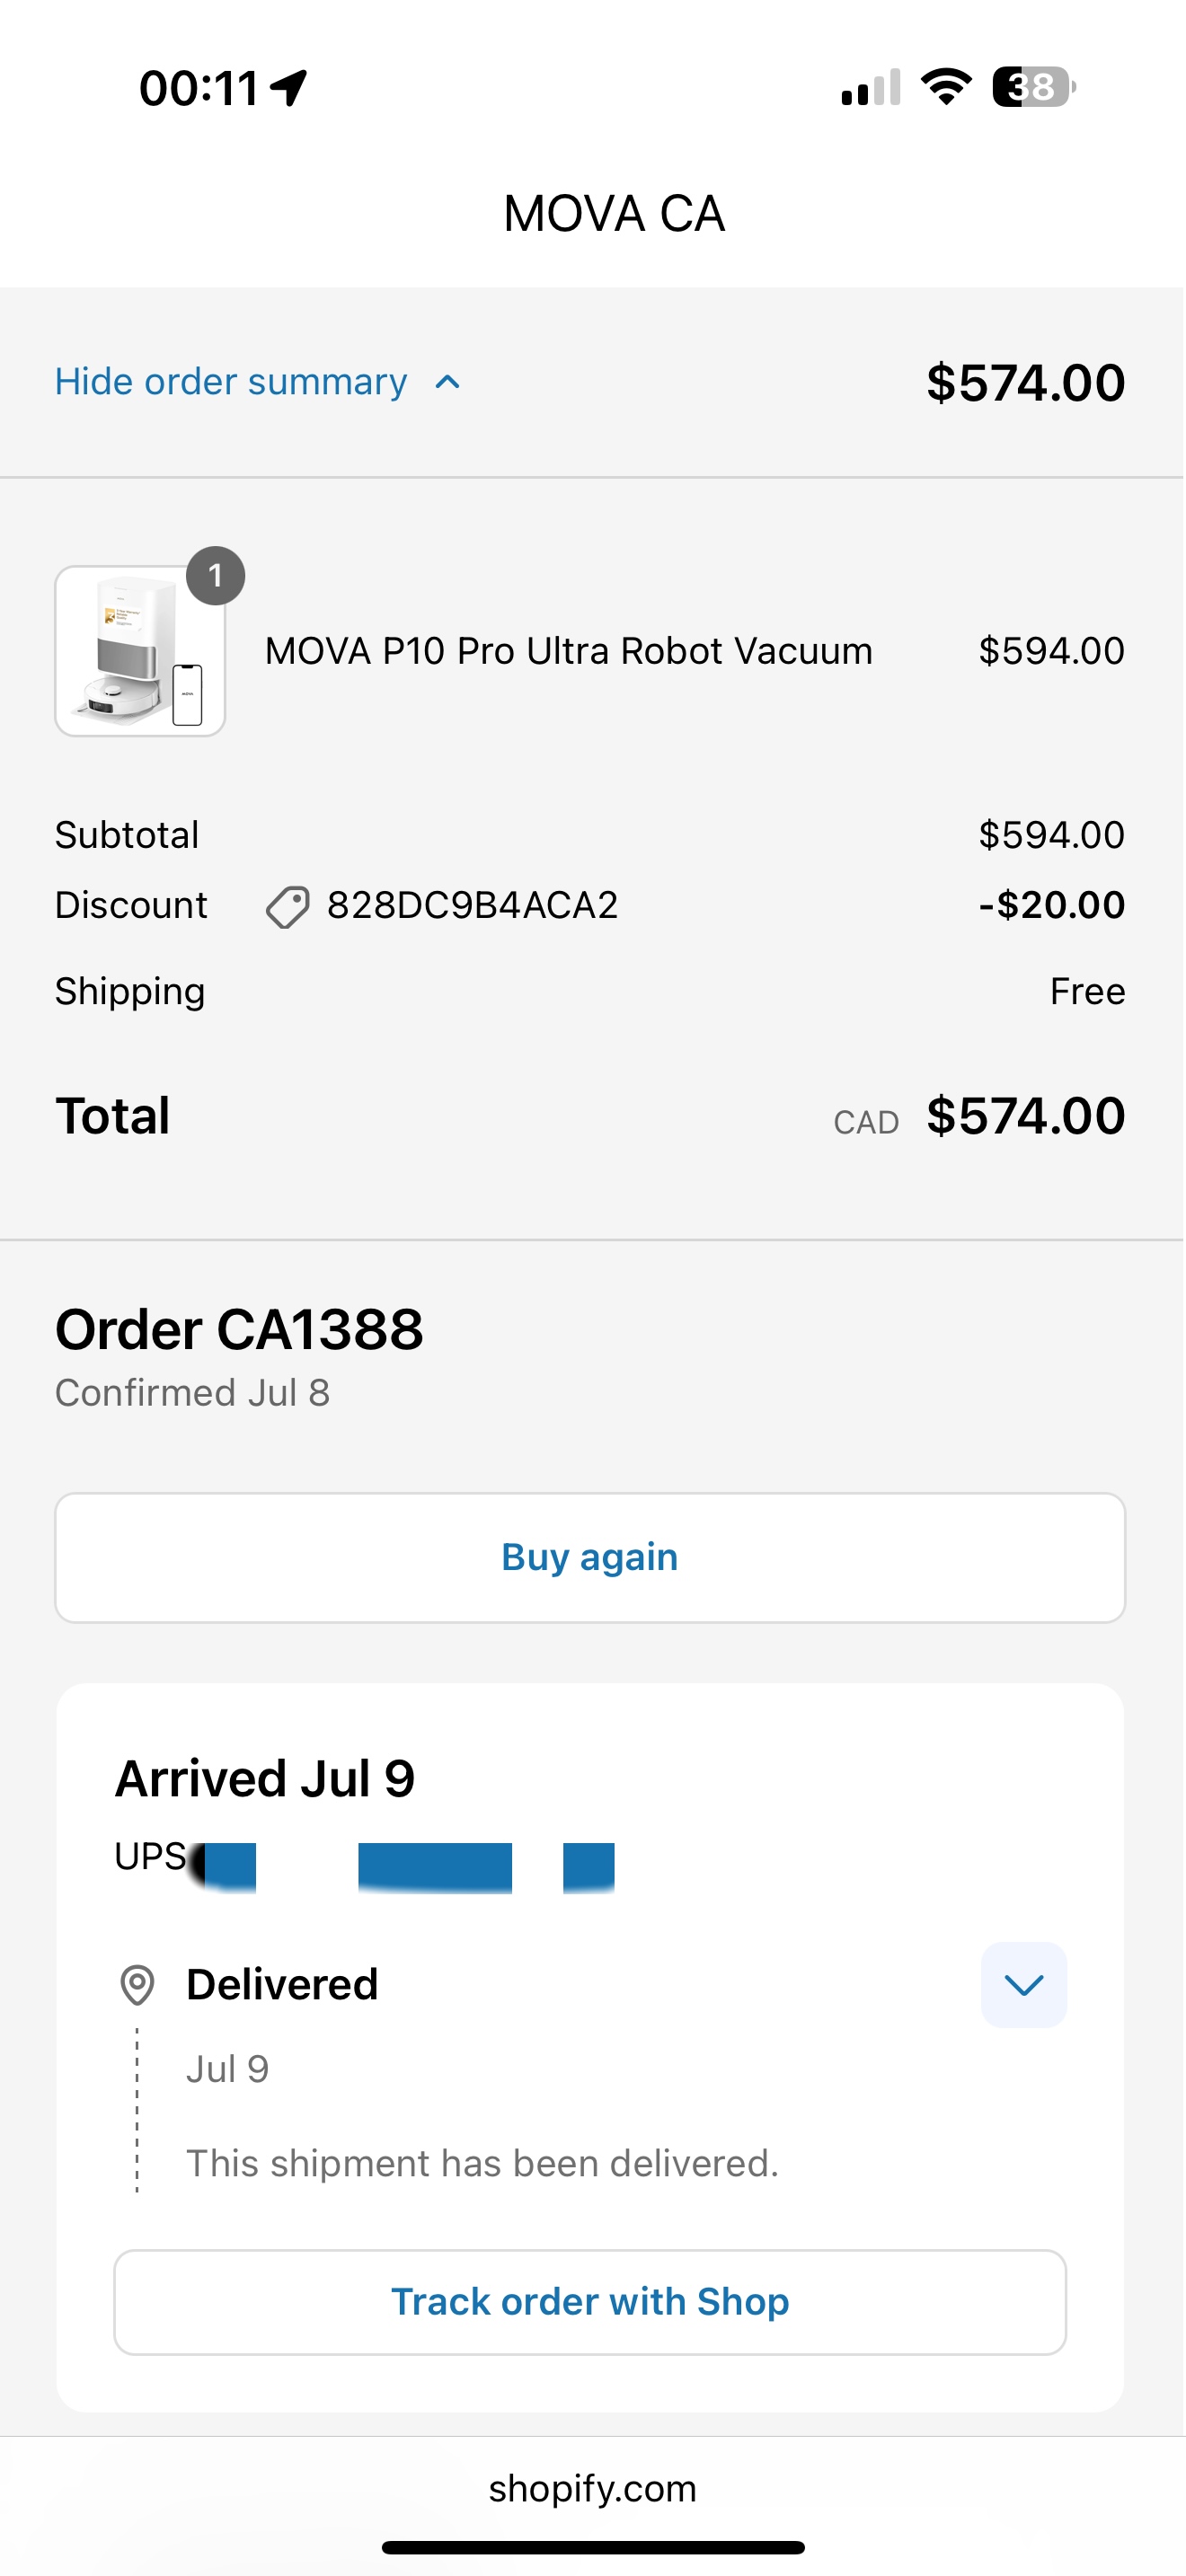1186x2576 pixels.
Task: Tap the UPS tracking number link
Action: pos(410,1866)
